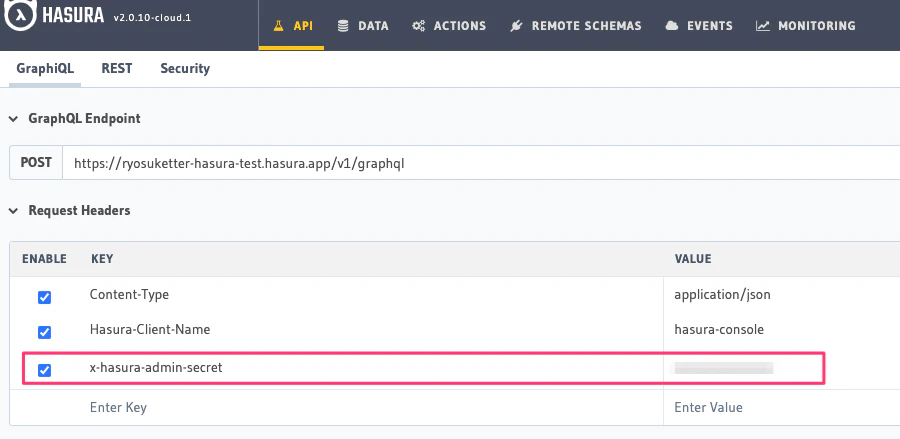Click the database icon beside DATA
The image size is (900, 439).
click(x=343, y=26)
